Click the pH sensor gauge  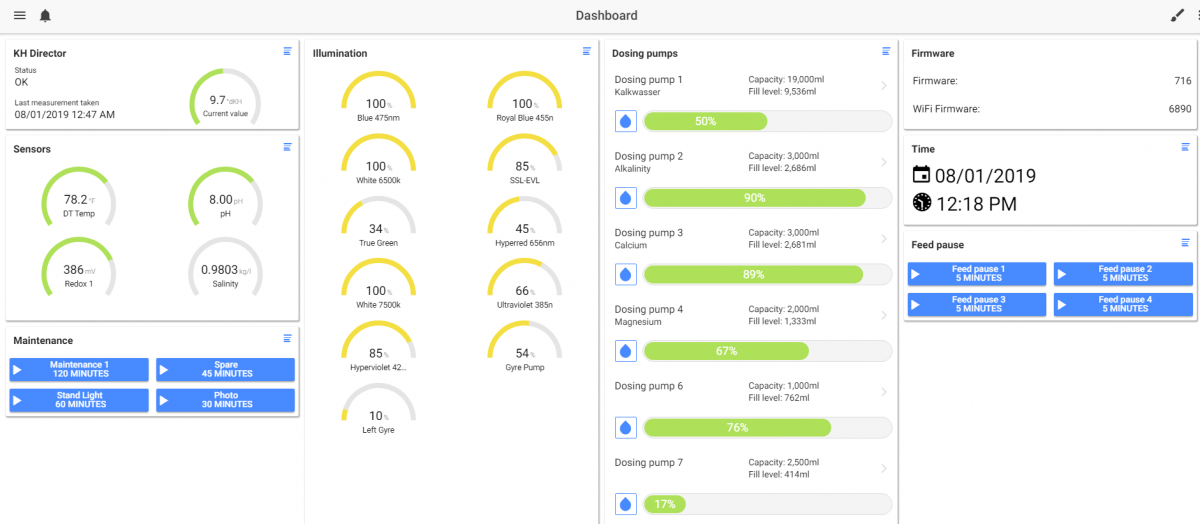pos(225,197)
